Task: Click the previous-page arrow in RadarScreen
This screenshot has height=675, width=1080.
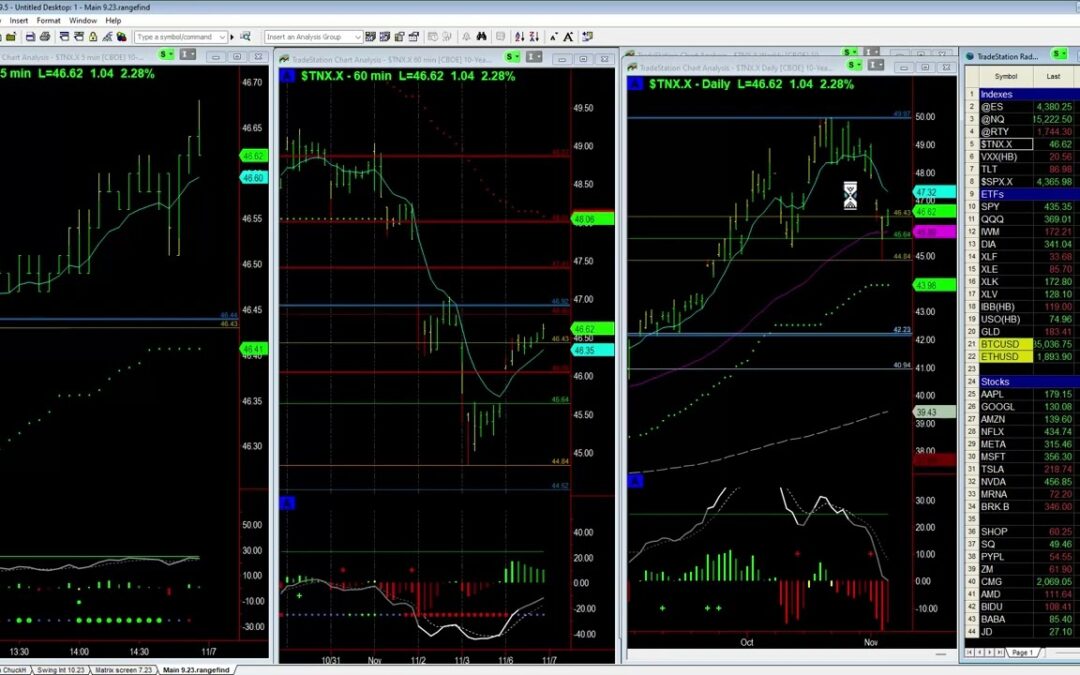Action: 980,652
